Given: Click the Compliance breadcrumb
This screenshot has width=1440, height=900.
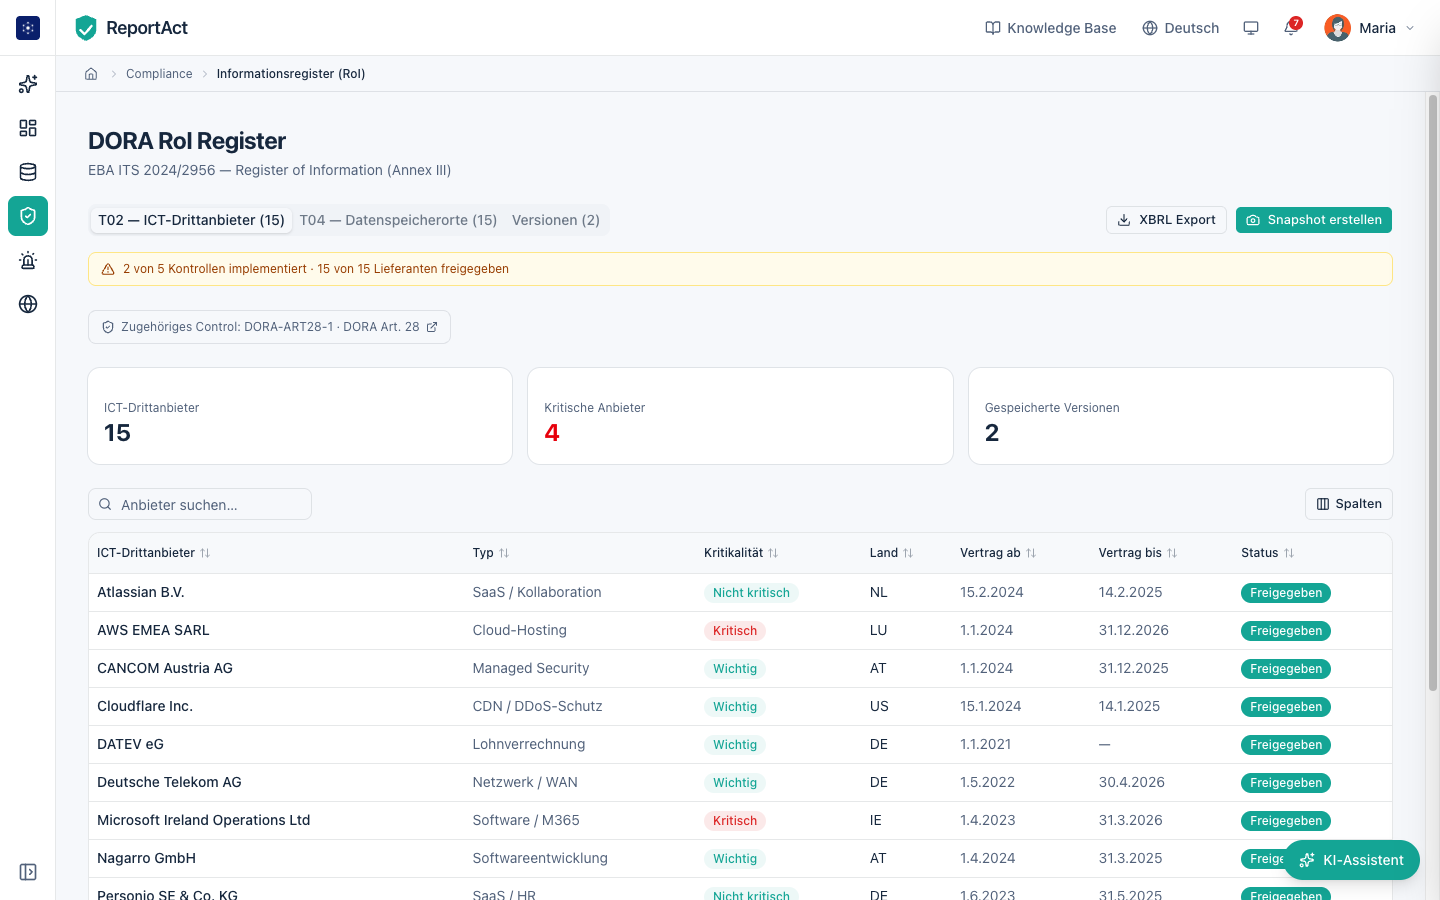Looking at the screenshot, I should (159, 74).
